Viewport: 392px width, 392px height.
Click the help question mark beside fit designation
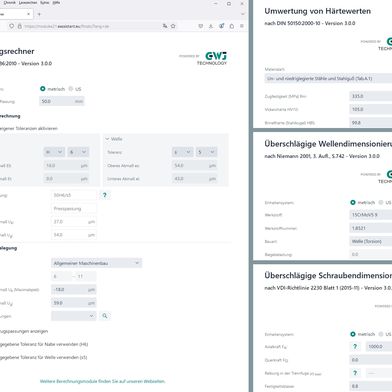105,195
